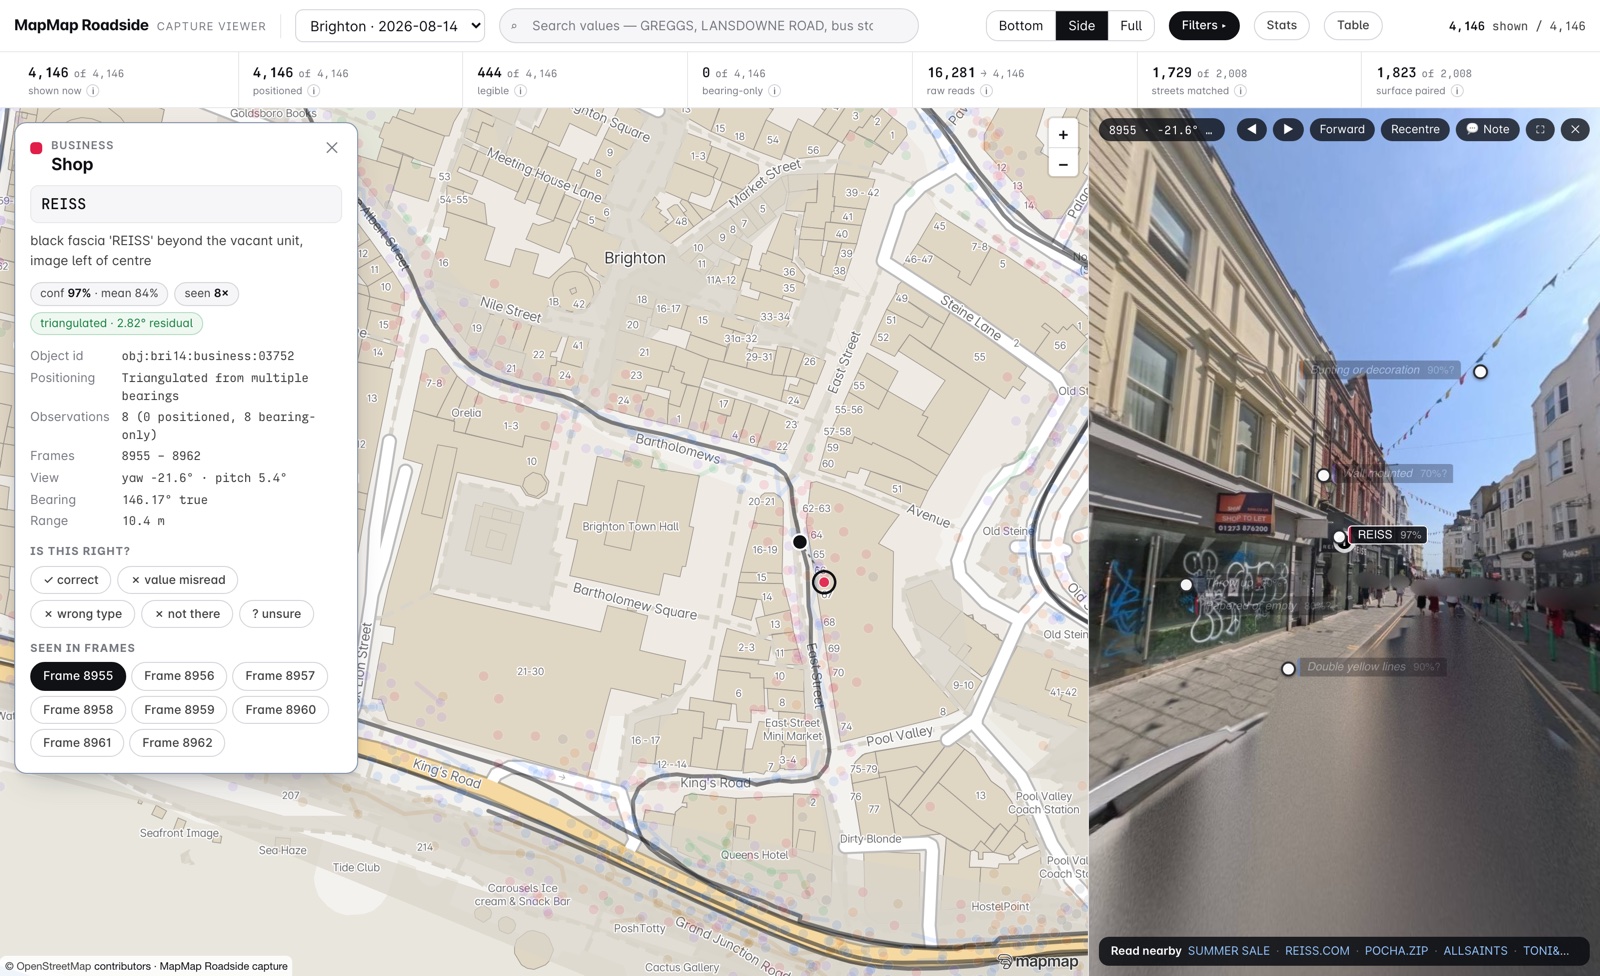Click the Brighton Town Hall map label
1600x976 pixels.
[x=630, y=527]
